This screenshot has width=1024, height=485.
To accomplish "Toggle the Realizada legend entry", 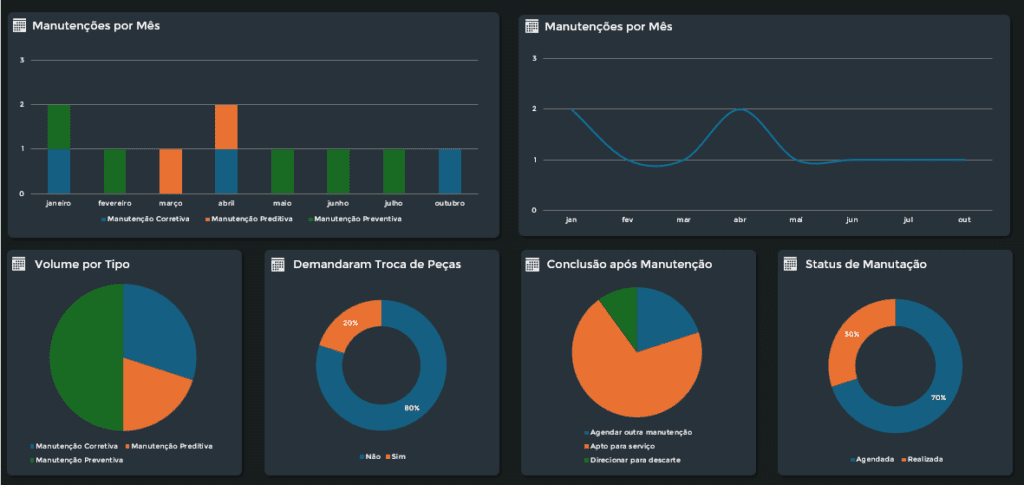I will (x=922, y=460).
